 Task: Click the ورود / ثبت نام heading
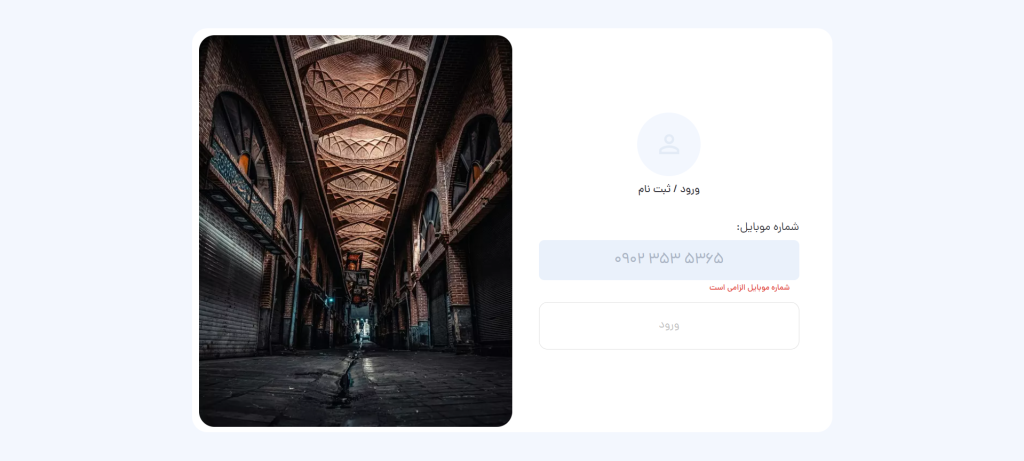coord(669,189)
